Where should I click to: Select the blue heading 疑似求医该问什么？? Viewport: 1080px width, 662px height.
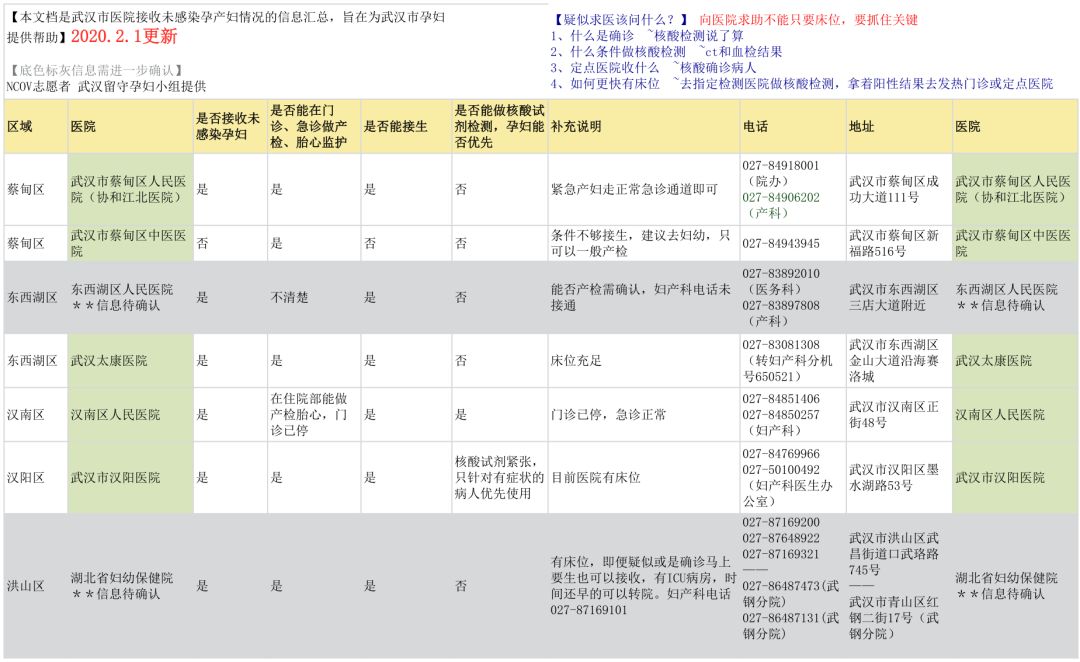(x=621, y=20)
